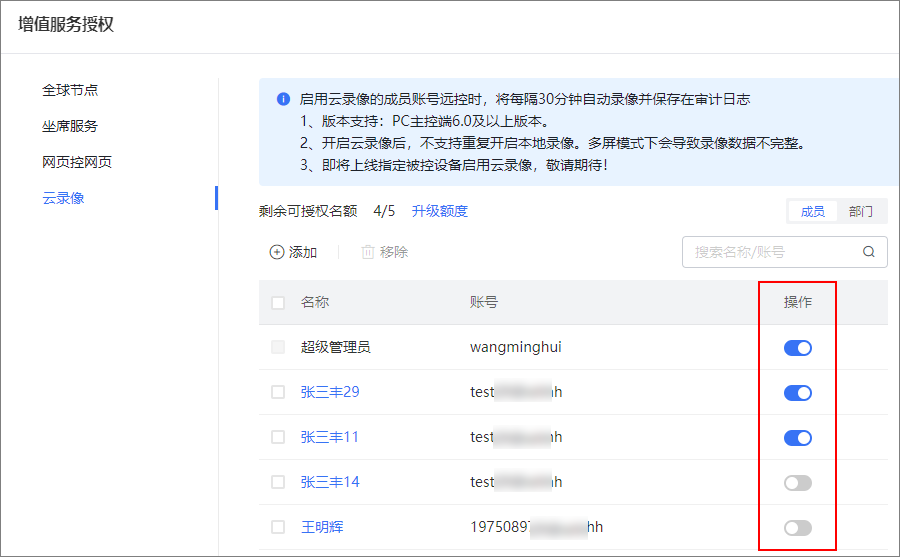This screenshot has width=900, height=557.
Task: Click the 升级额度 link
Action: [440, 211]
